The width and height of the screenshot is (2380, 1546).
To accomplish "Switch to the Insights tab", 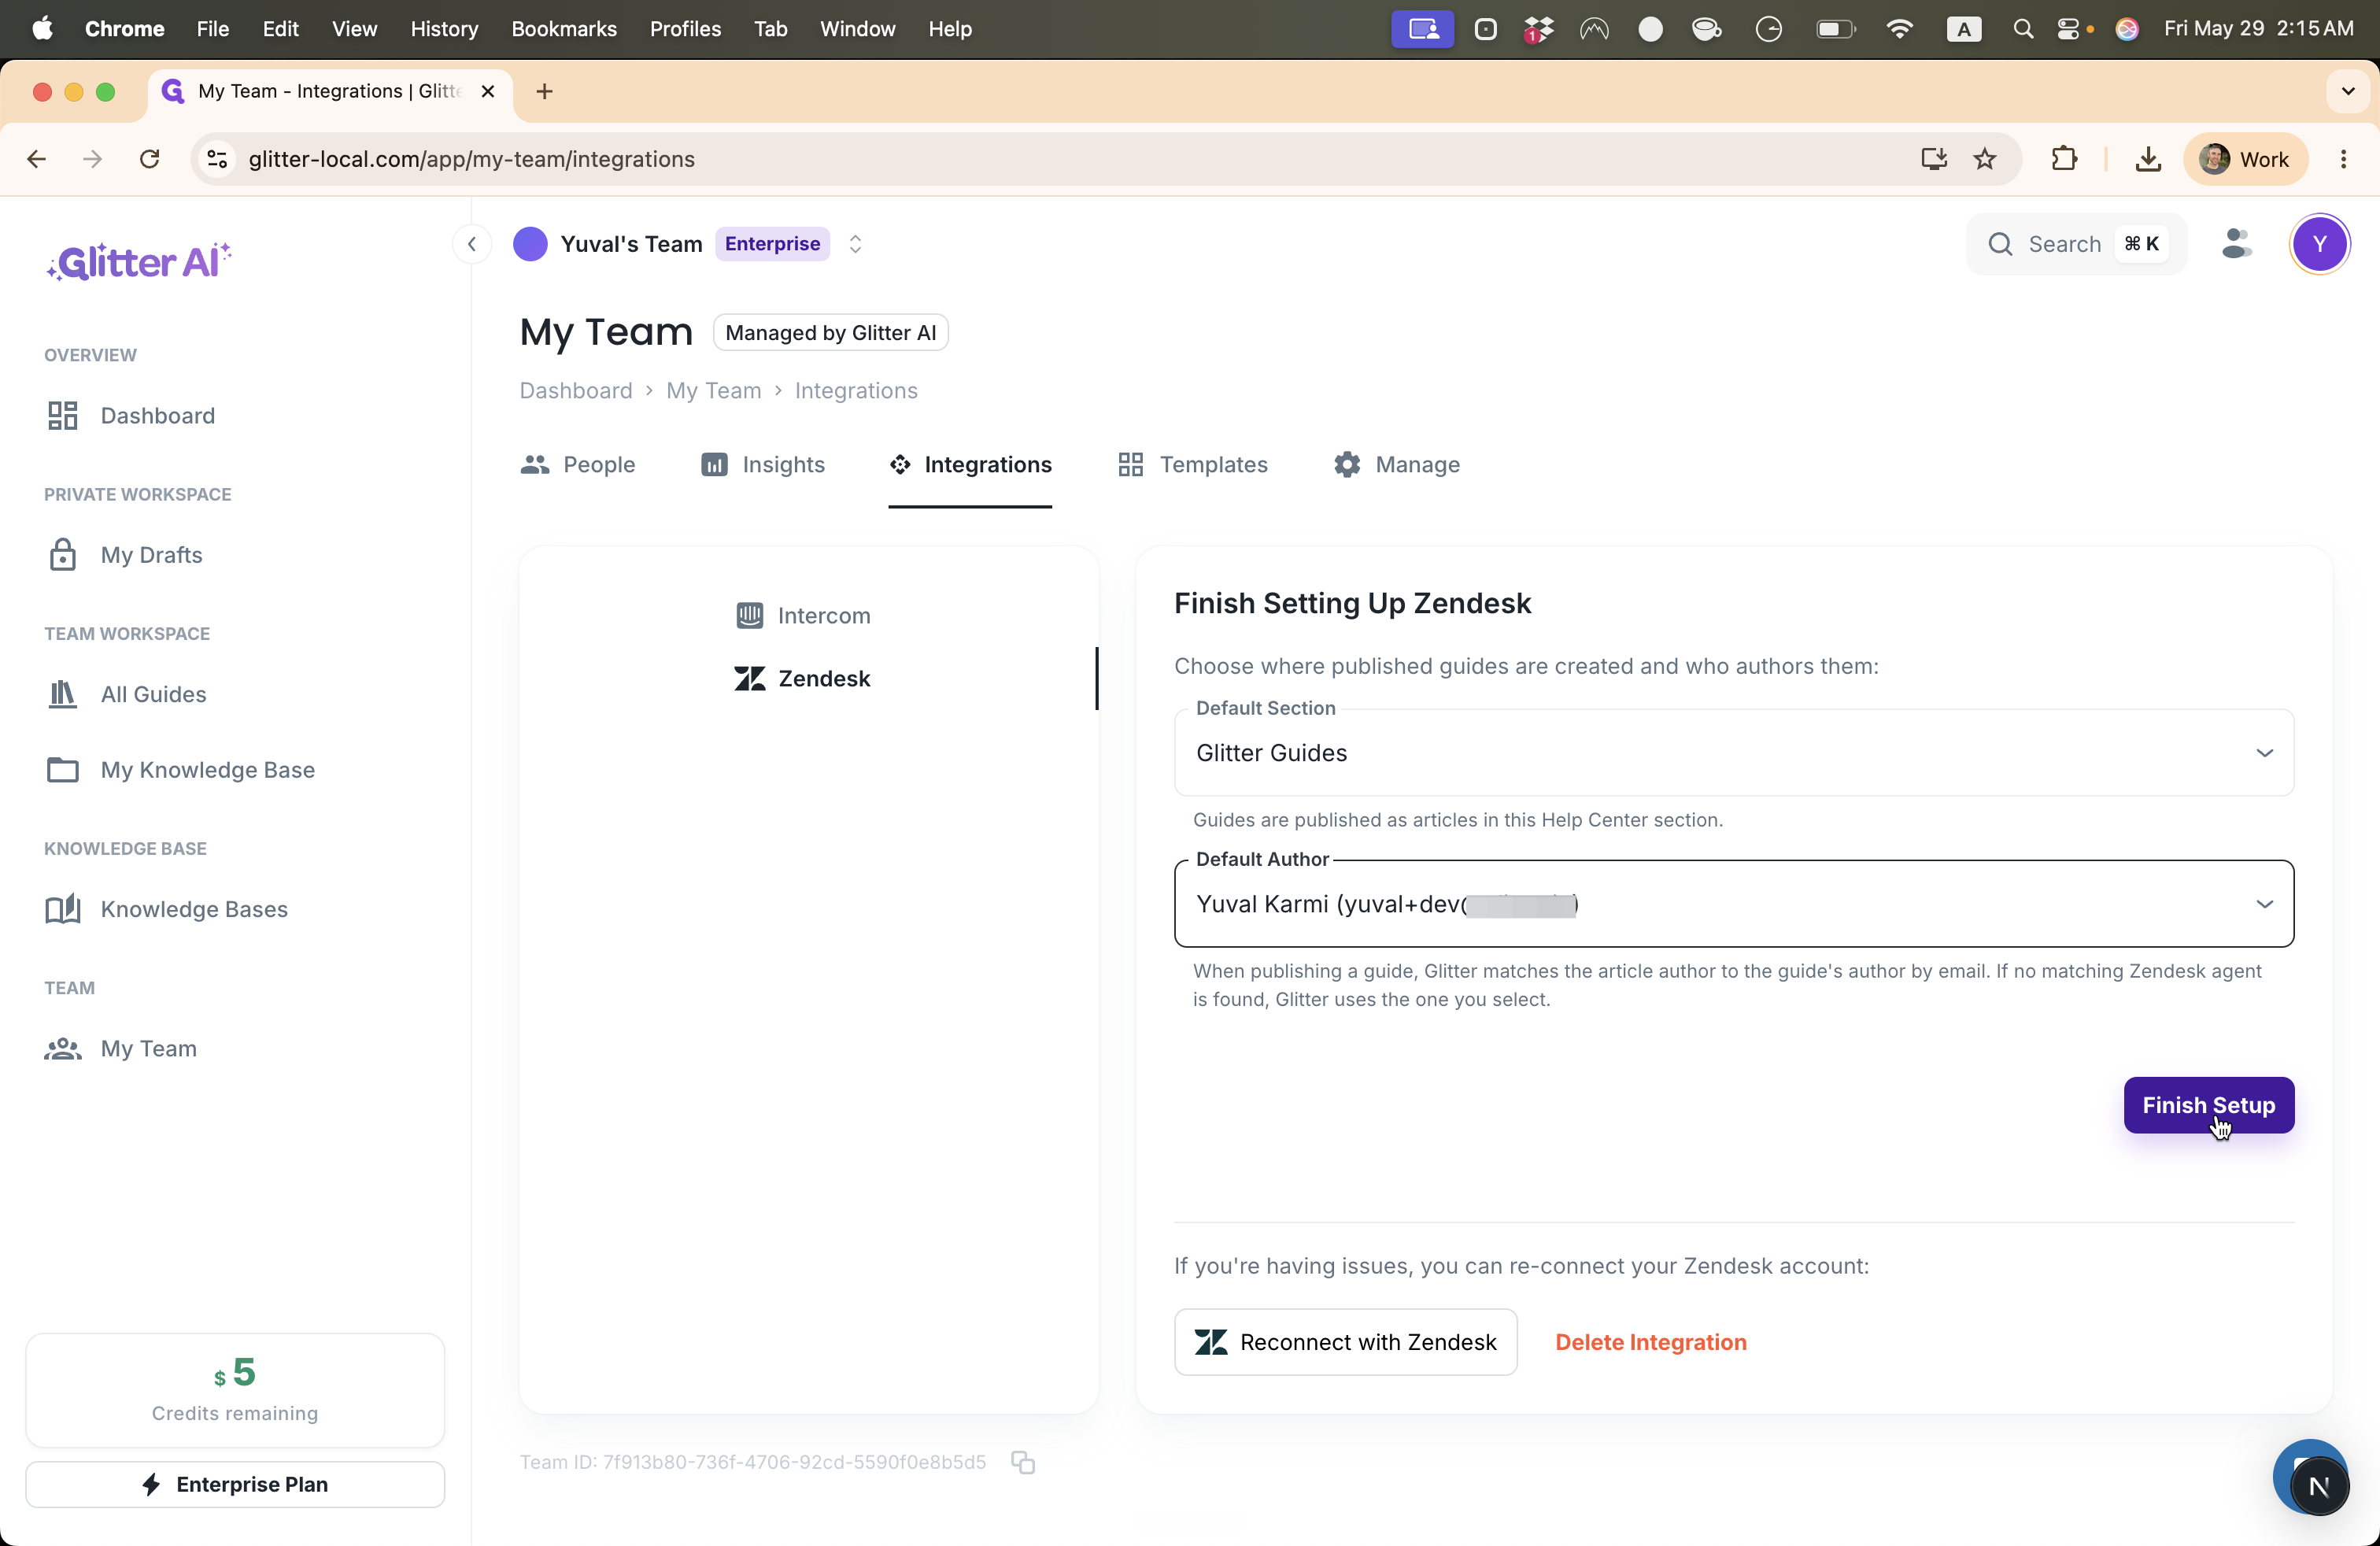I will pos(763,464).
